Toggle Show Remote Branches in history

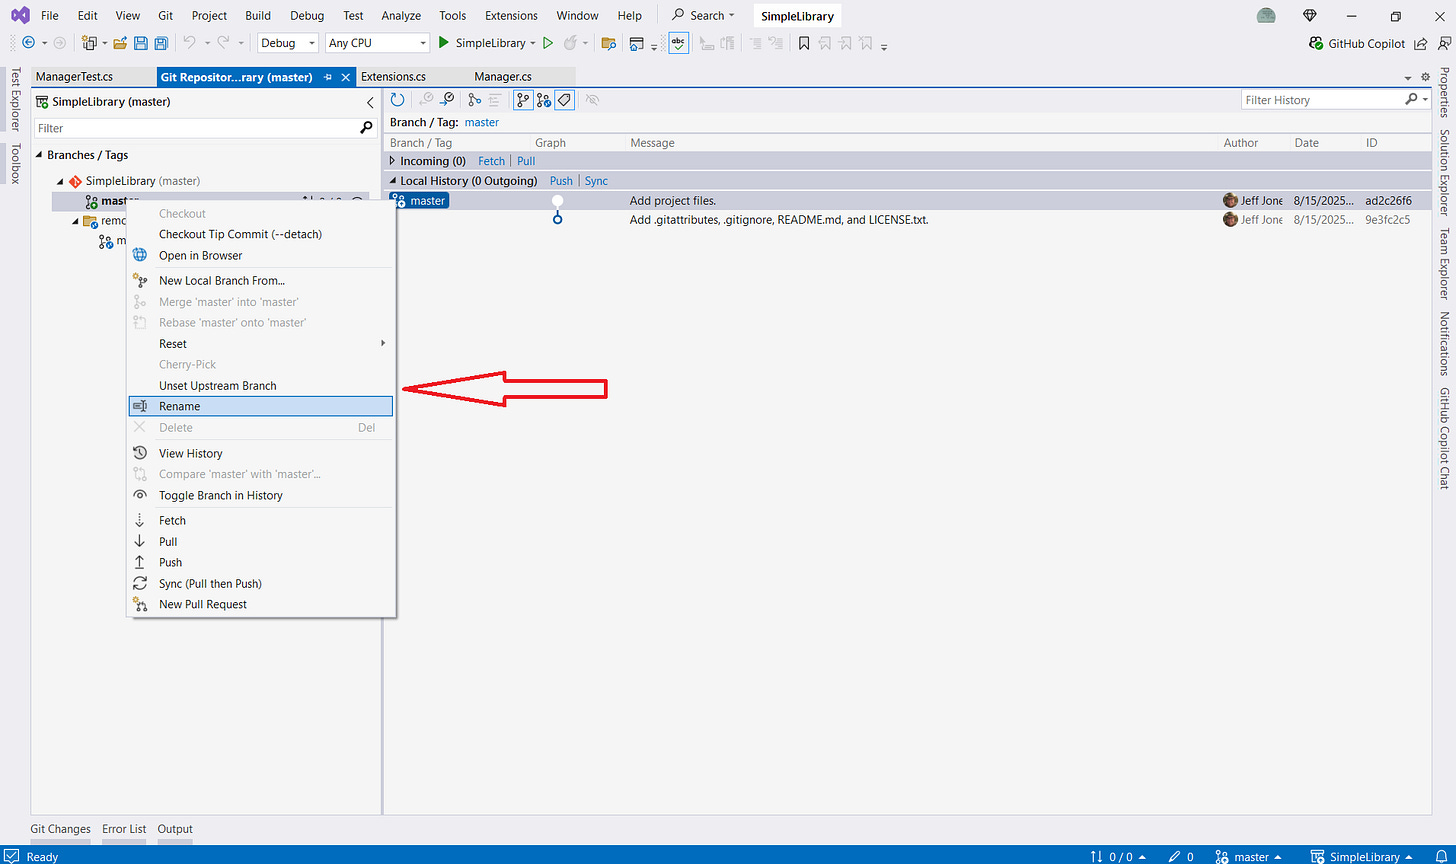(x=543, y=100)
